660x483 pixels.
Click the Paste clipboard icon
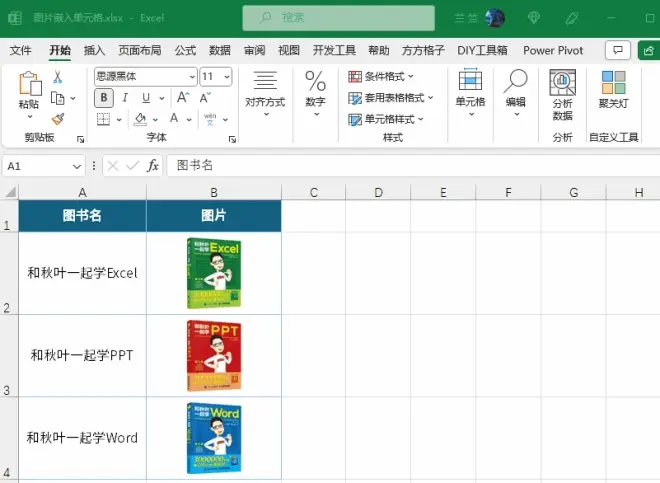[x=30, y=83]
